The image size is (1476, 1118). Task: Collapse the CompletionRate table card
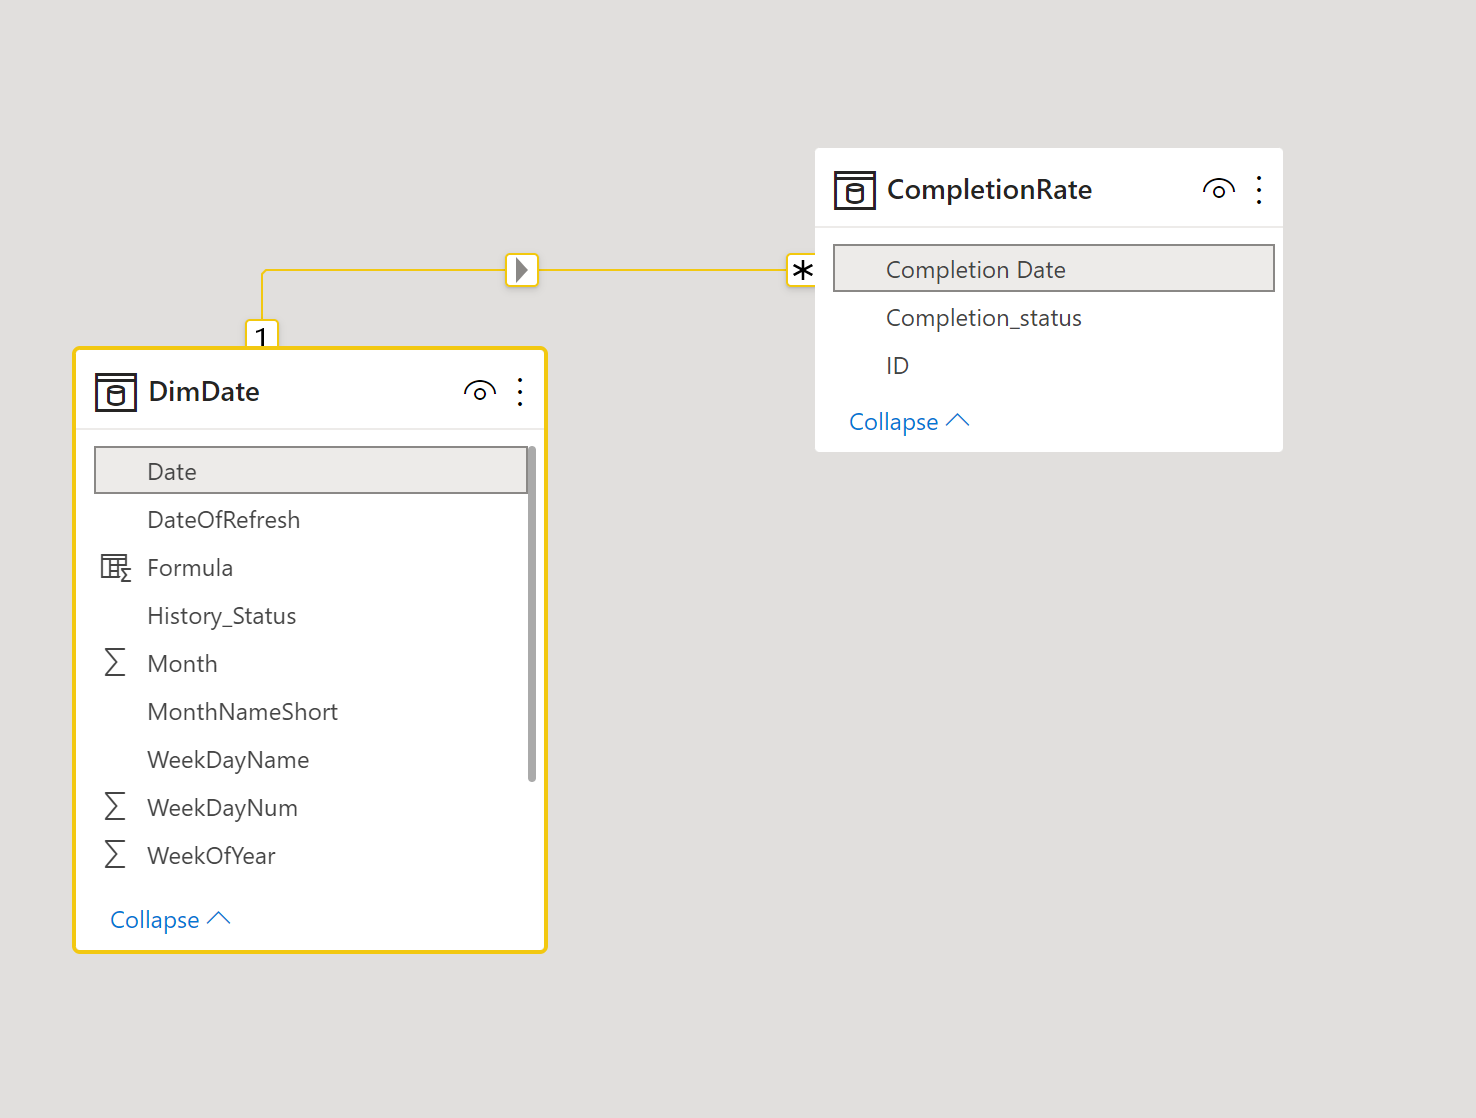click(909, 422)
